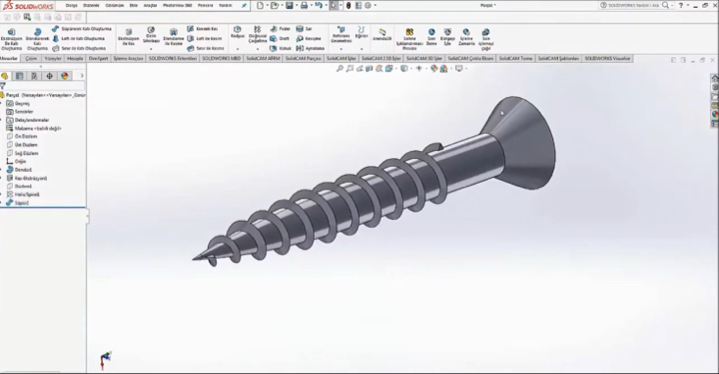This screenshot has height=374, width=719.
Task: Switch to the Çizim tab
Action: pos(31,59)
